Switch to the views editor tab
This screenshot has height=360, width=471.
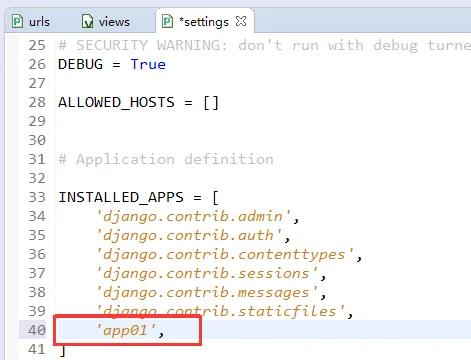click(106, 22)
